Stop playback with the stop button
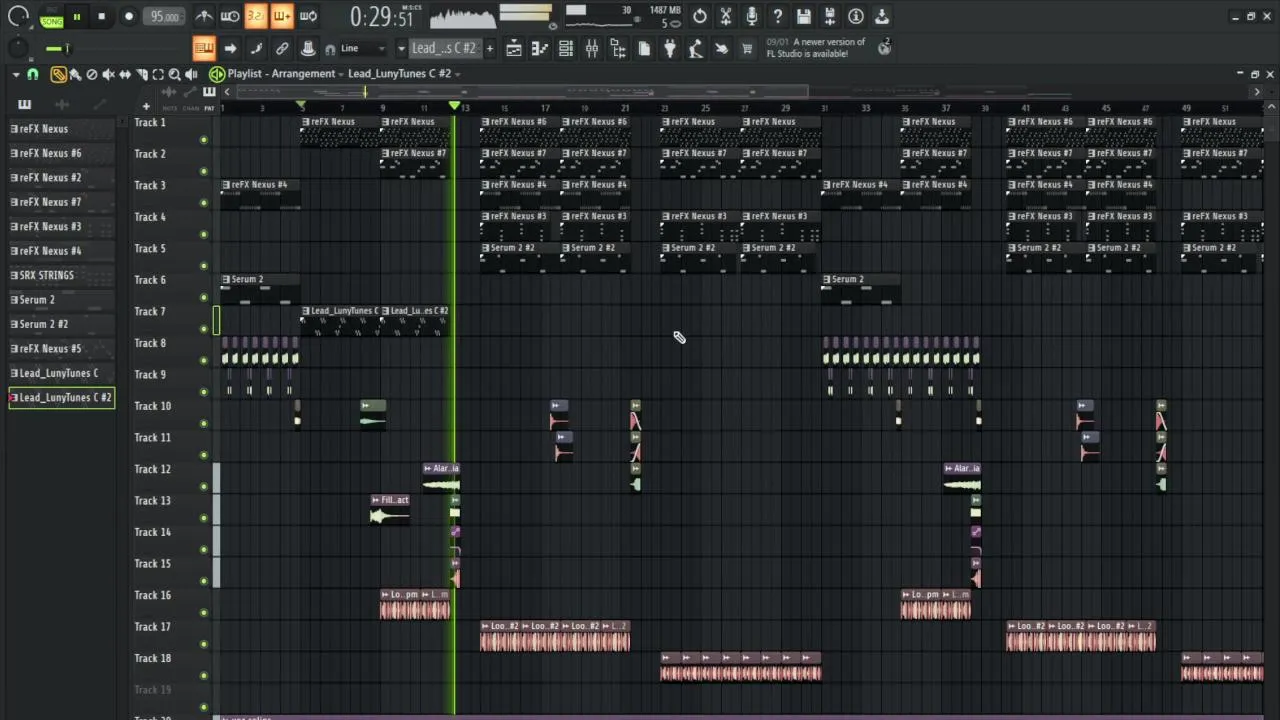This screenshot has width=1280, height=720. 101,17
